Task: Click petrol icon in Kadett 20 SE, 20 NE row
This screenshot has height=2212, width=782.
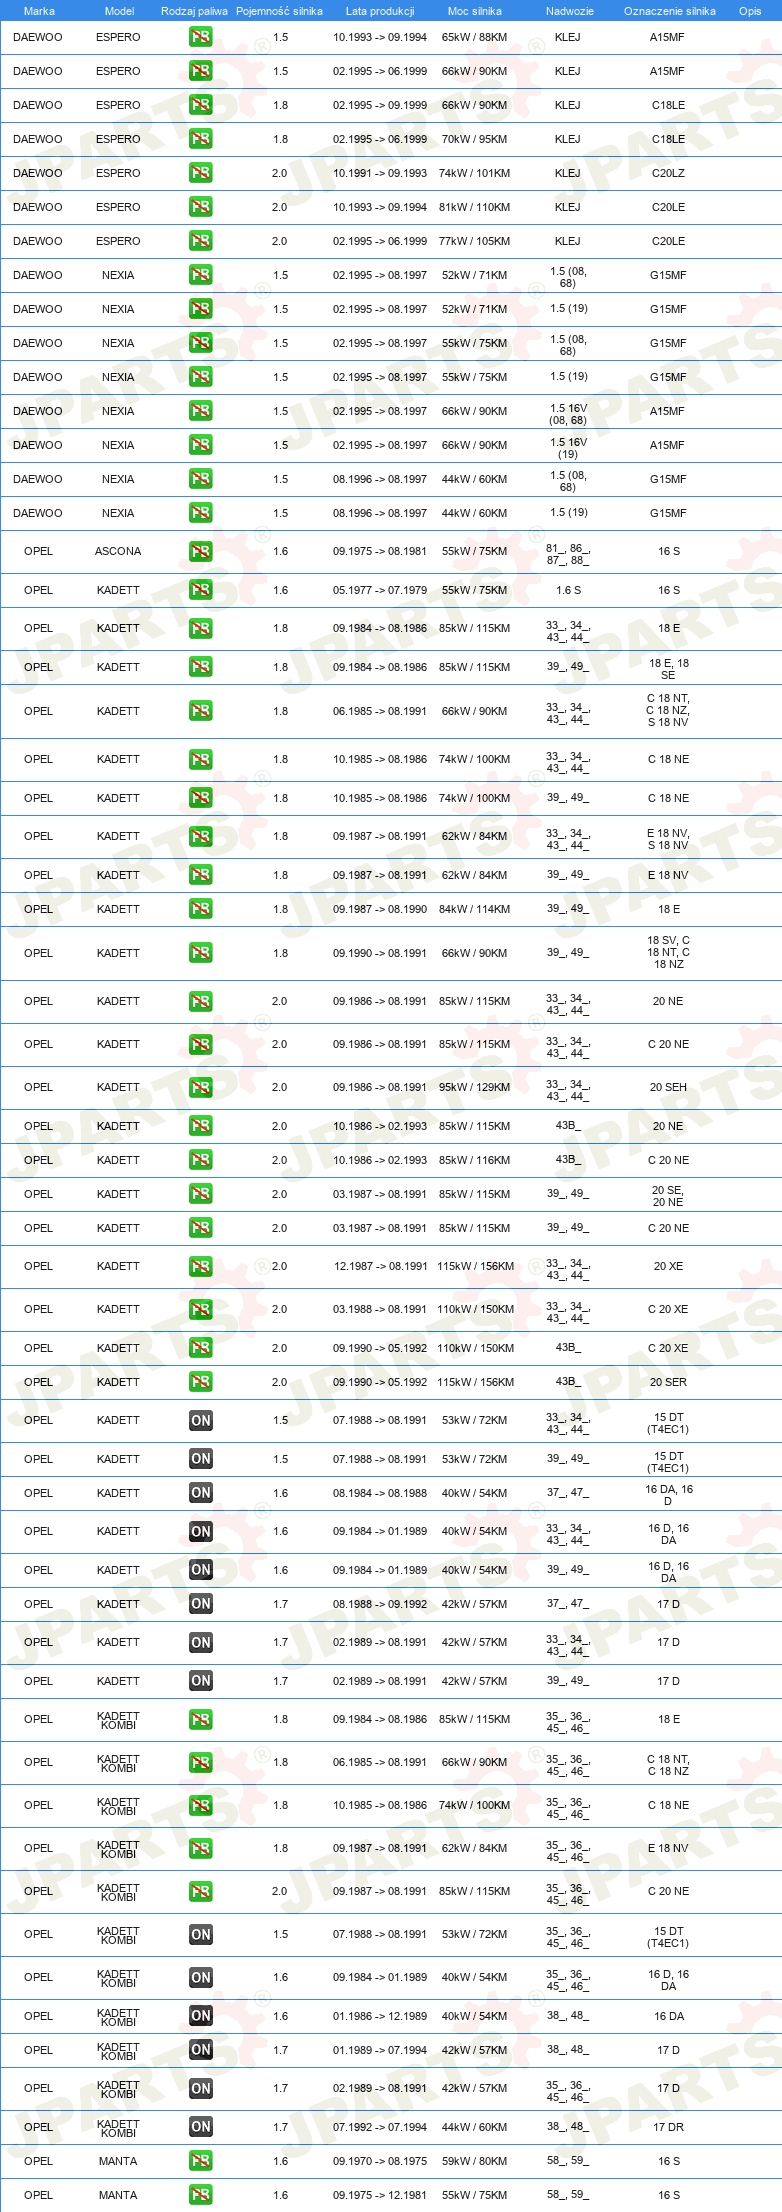Action: [x=200, y=1194]
